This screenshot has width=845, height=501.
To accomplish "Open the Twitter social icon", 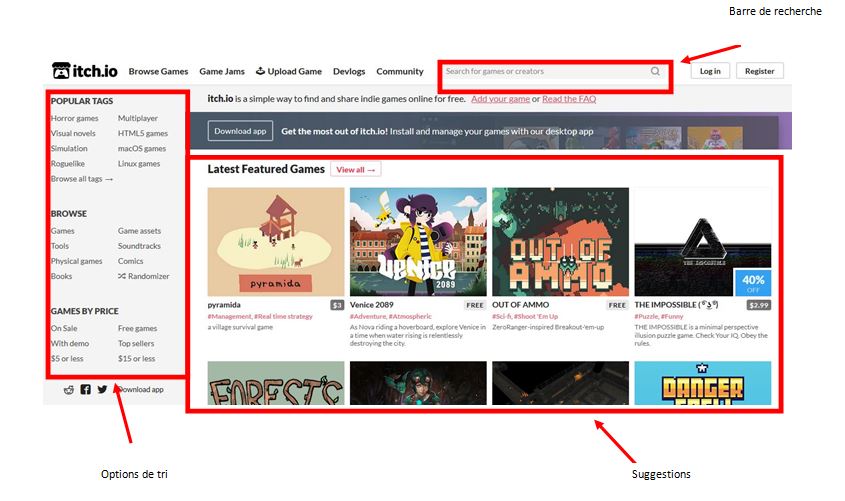I will tap(102, 389).
